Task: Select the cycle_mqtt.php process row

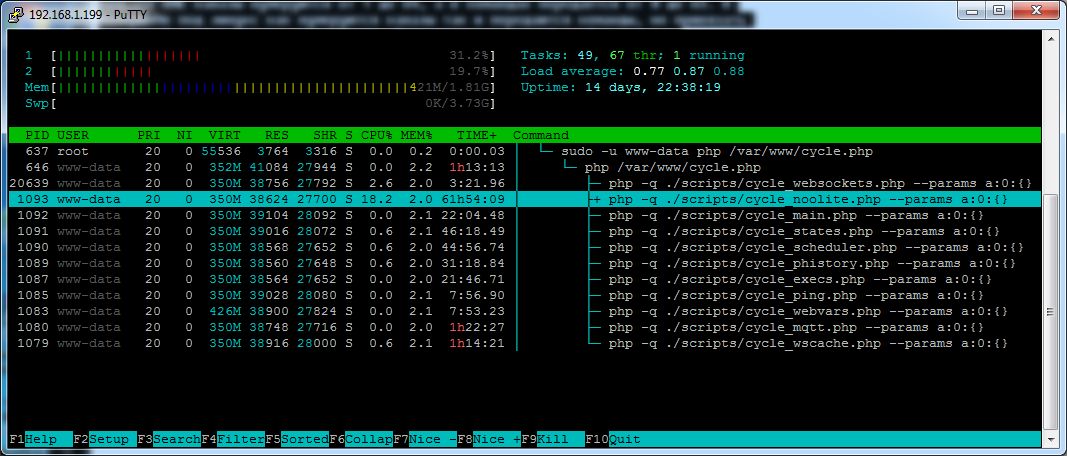Action: [x=525, y=327]
